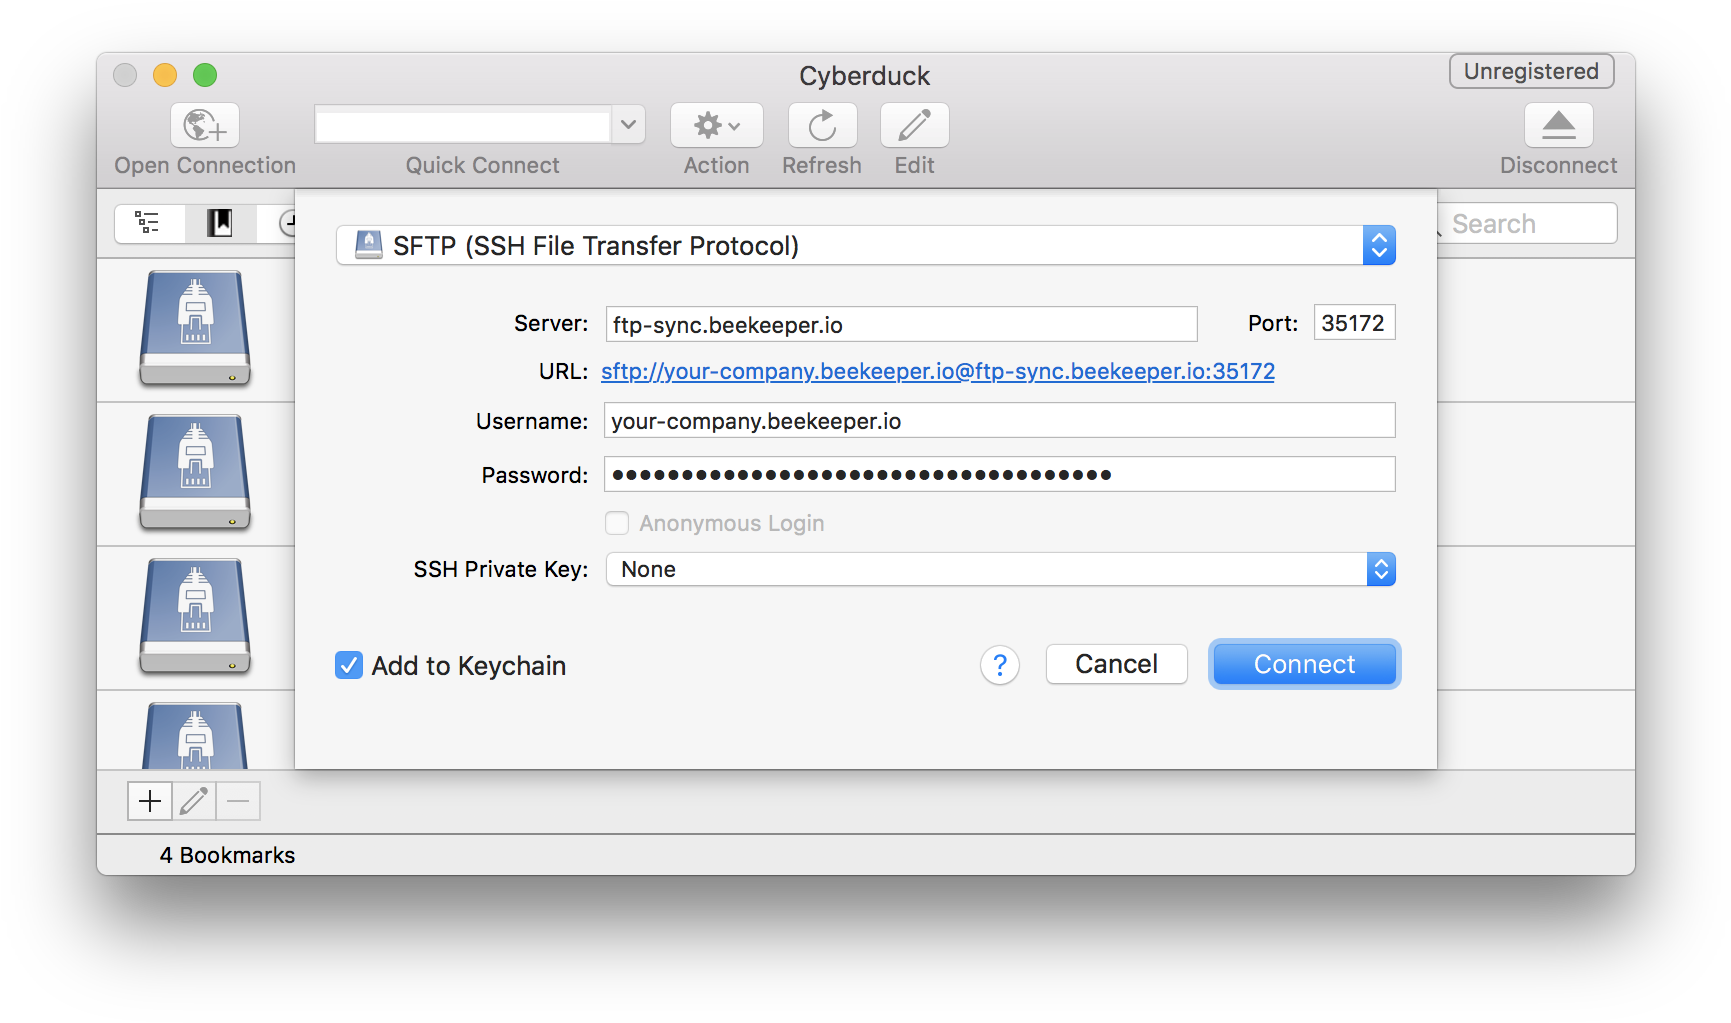Select the third bookmark drive icon
Screen dimensions: 1731x1023
tap(195, 617)
